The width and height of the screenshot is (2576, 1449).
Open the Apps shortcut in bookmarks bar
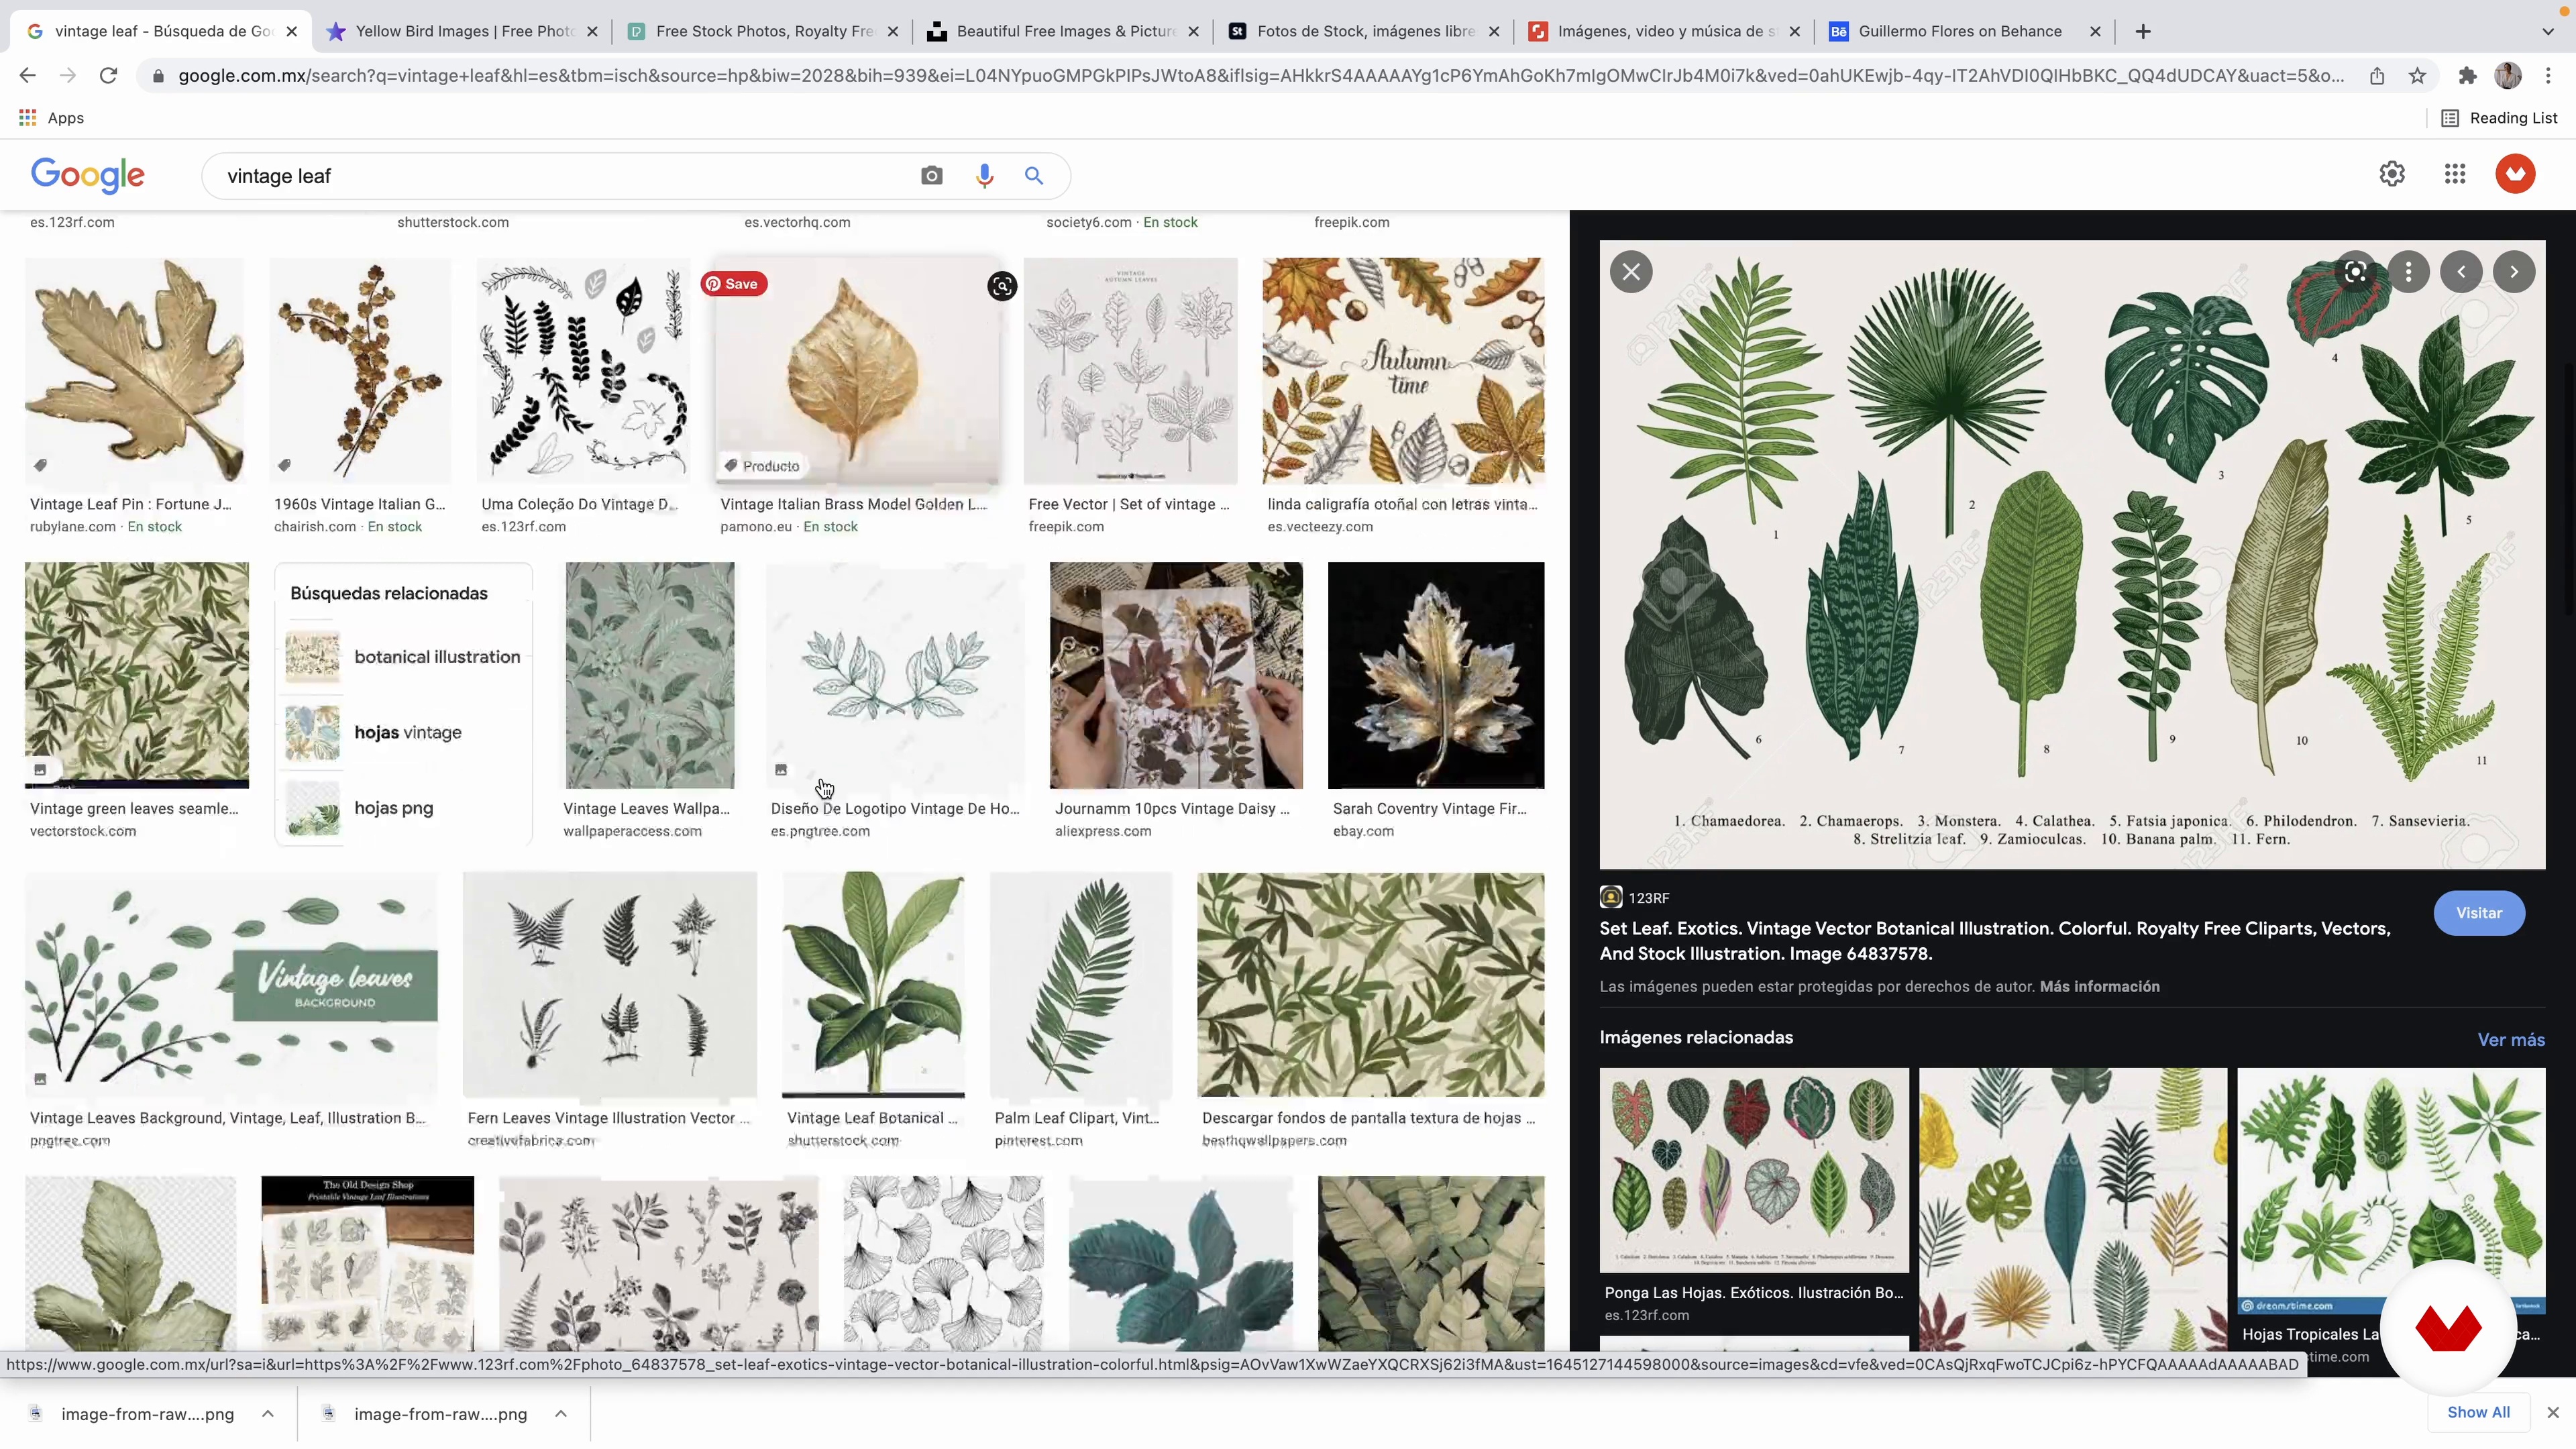coord(51,118)
